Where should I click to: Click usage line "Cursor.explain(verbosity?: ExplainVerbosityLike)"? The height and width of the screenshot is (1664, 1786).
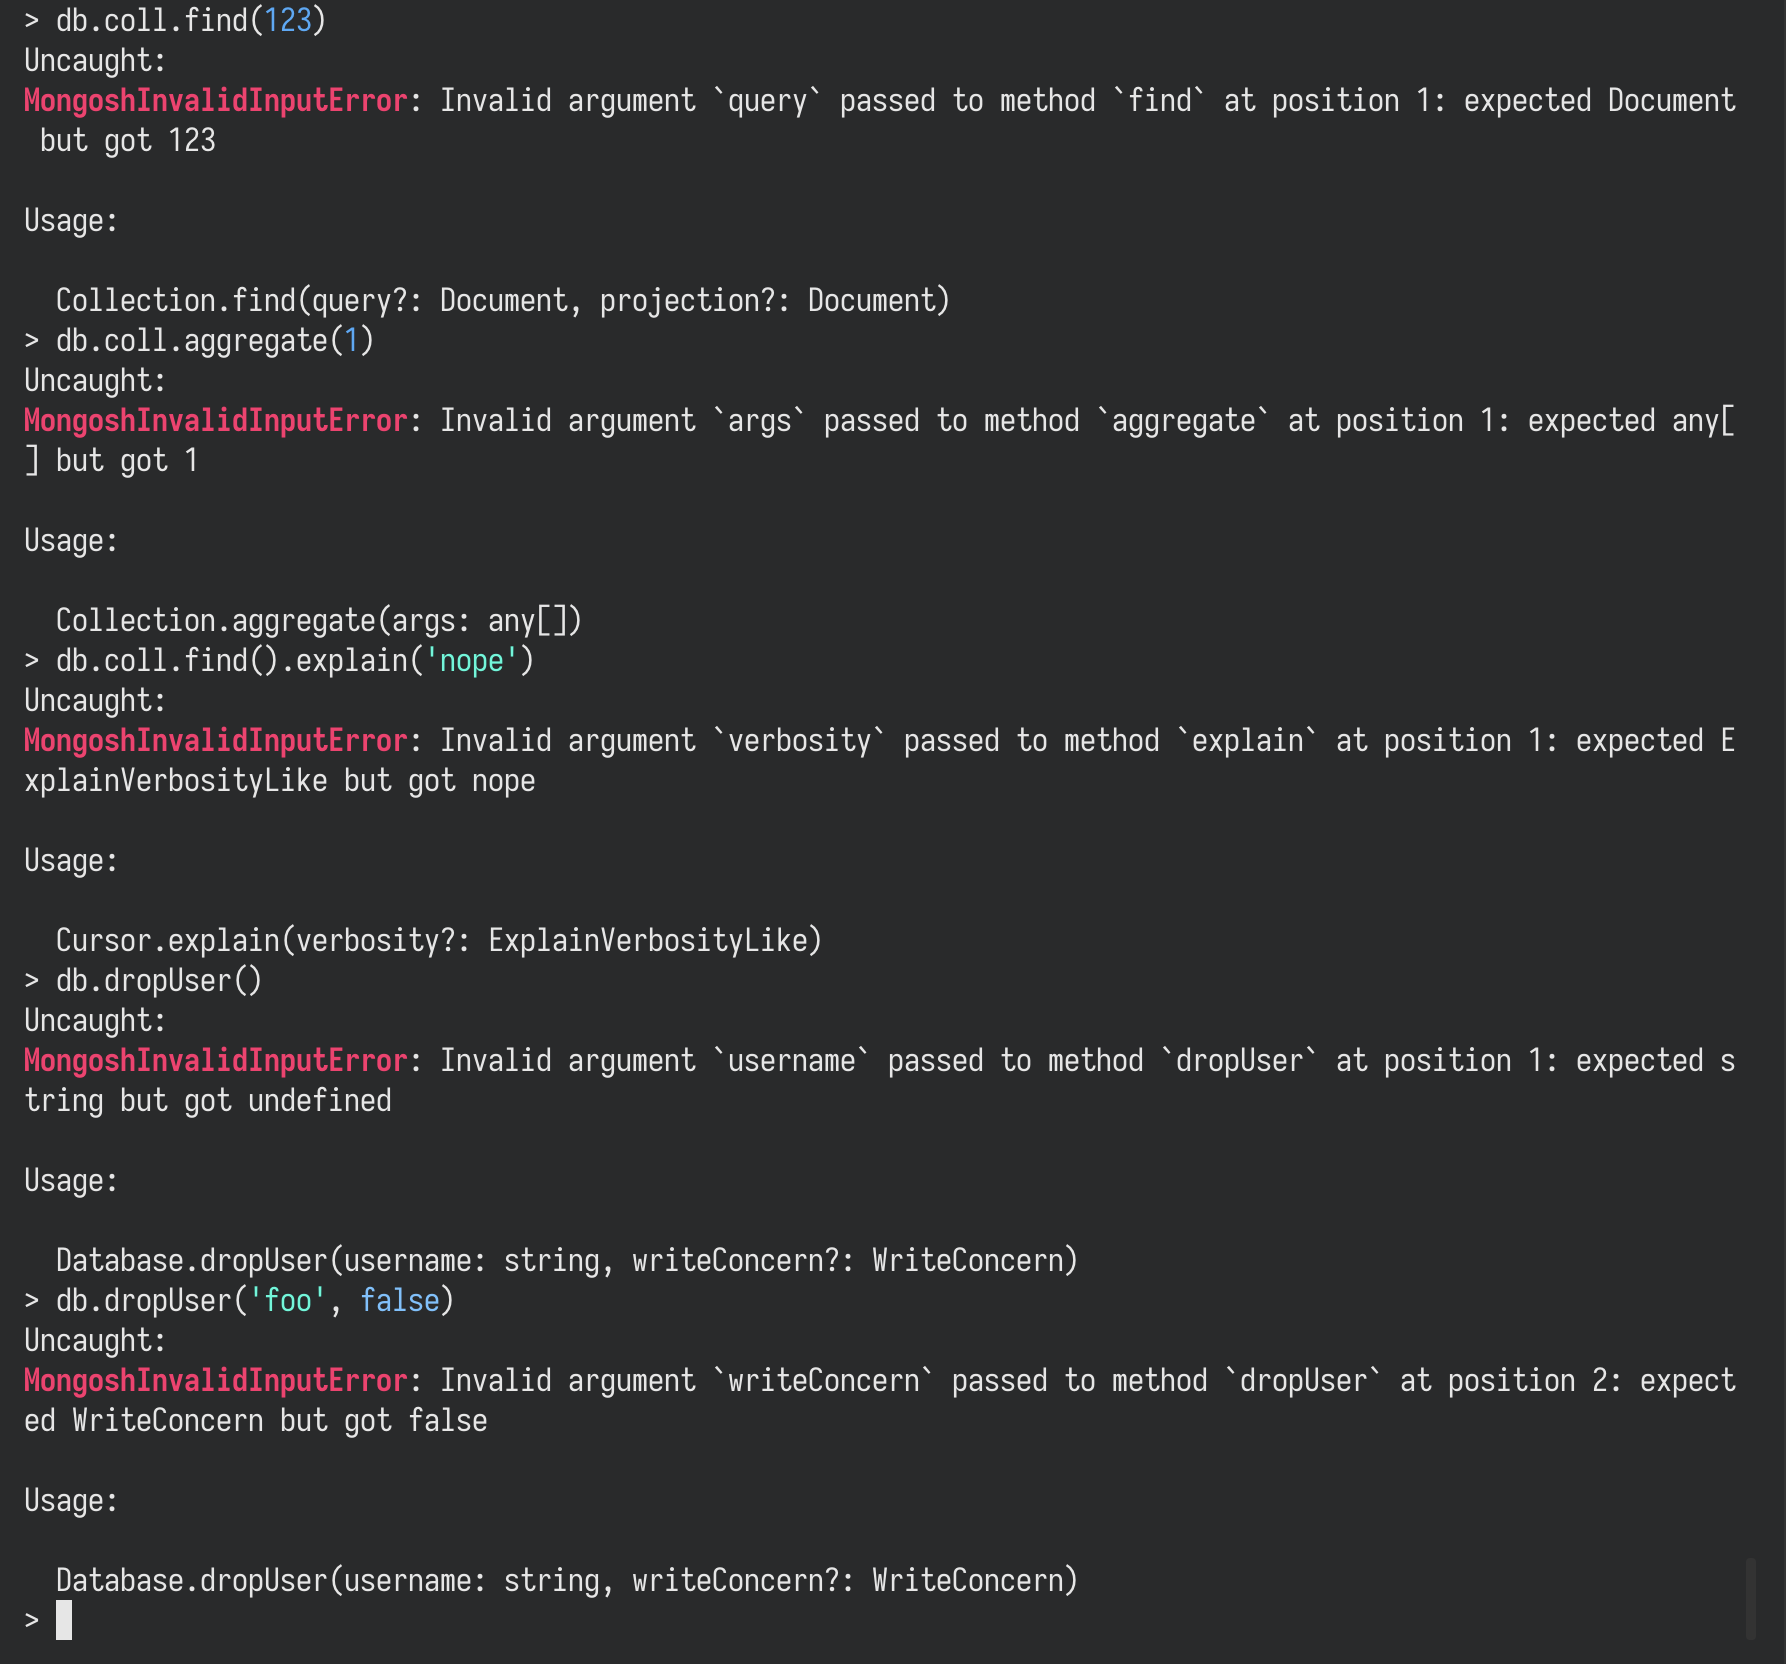tap(439, 941)
